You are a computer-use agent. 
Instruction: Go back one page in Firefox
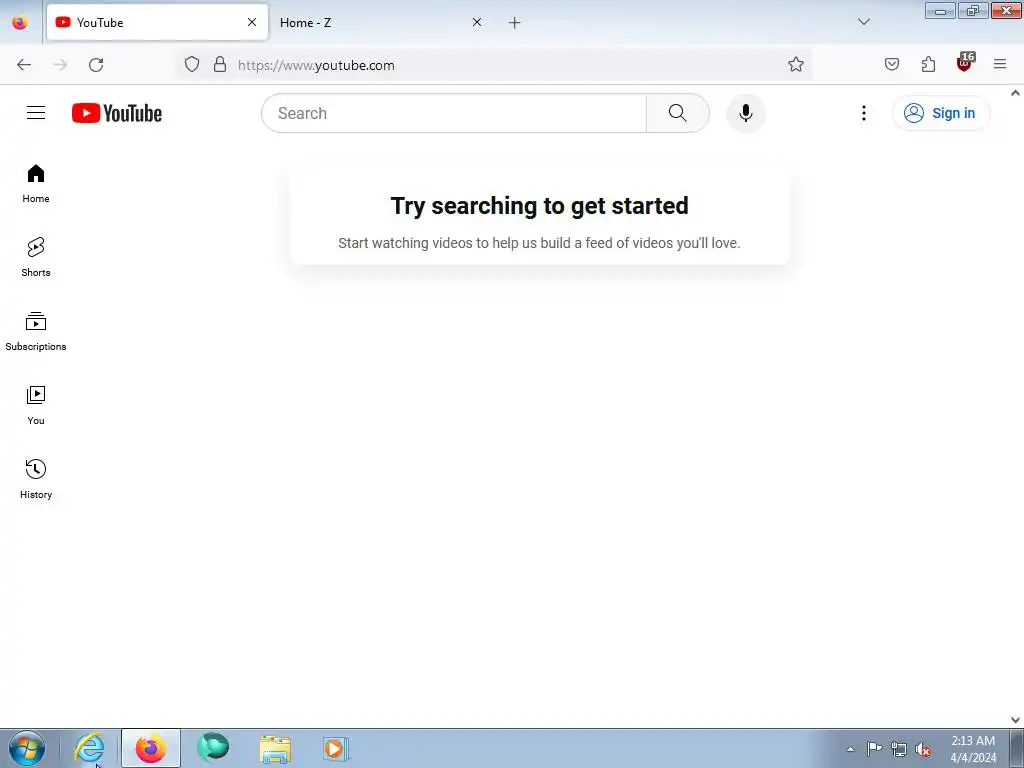coord(24,65)
